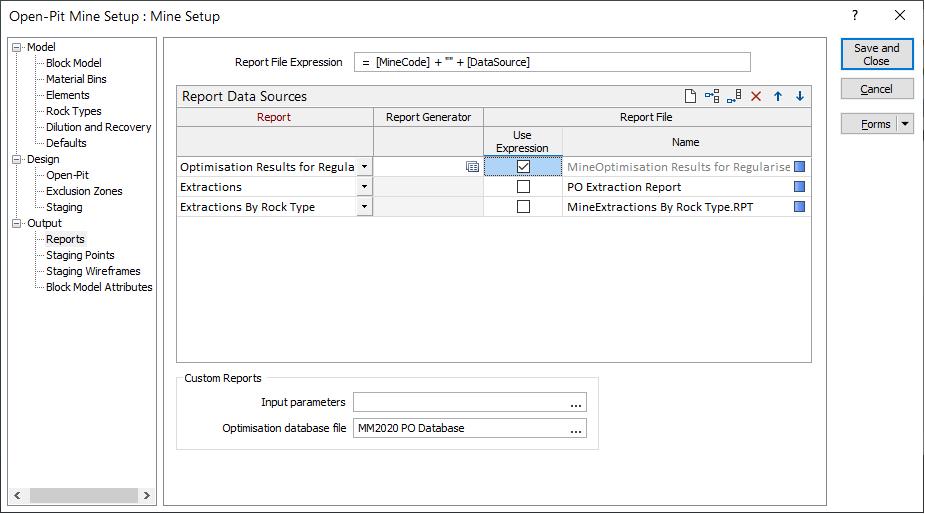Click the insert row icon in Report Data Sources
Image resolution: width=925 pixels, height=514 pixels.
coord(712,96)
